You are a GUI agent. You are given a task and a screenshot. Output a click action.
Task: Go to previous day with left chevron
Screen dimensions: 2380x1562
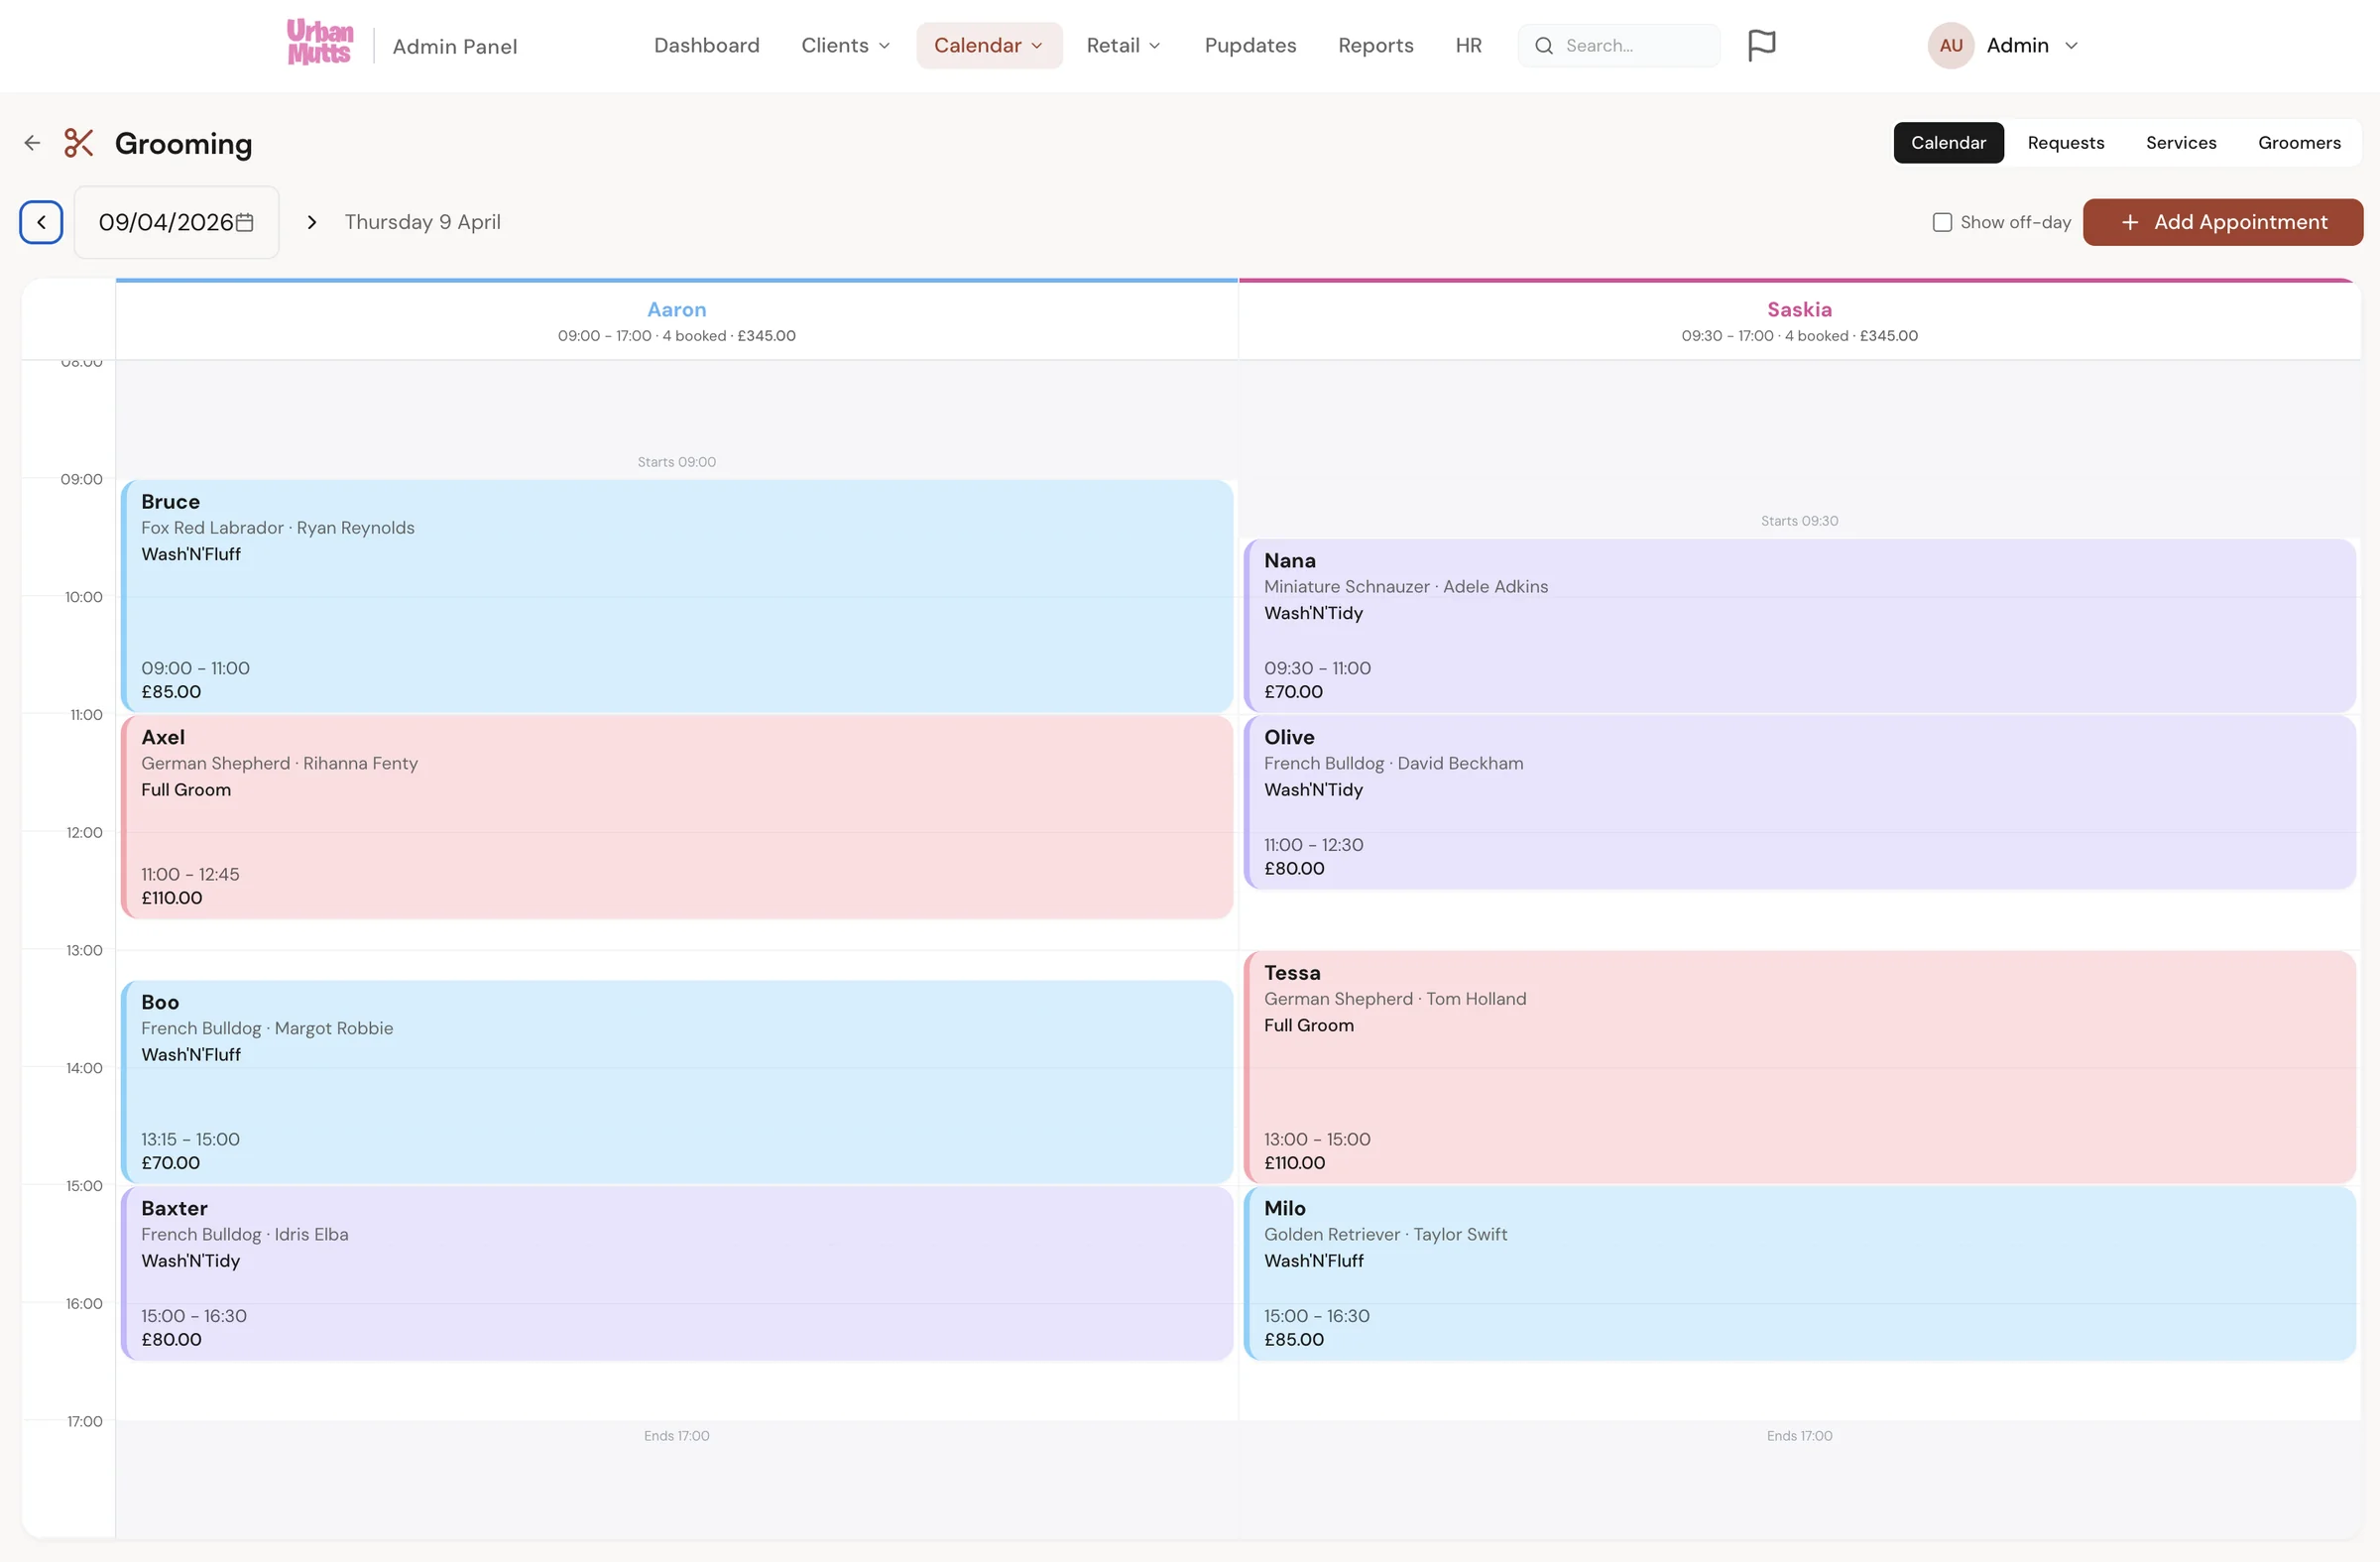pyautogui.click(x=41, y=222)
